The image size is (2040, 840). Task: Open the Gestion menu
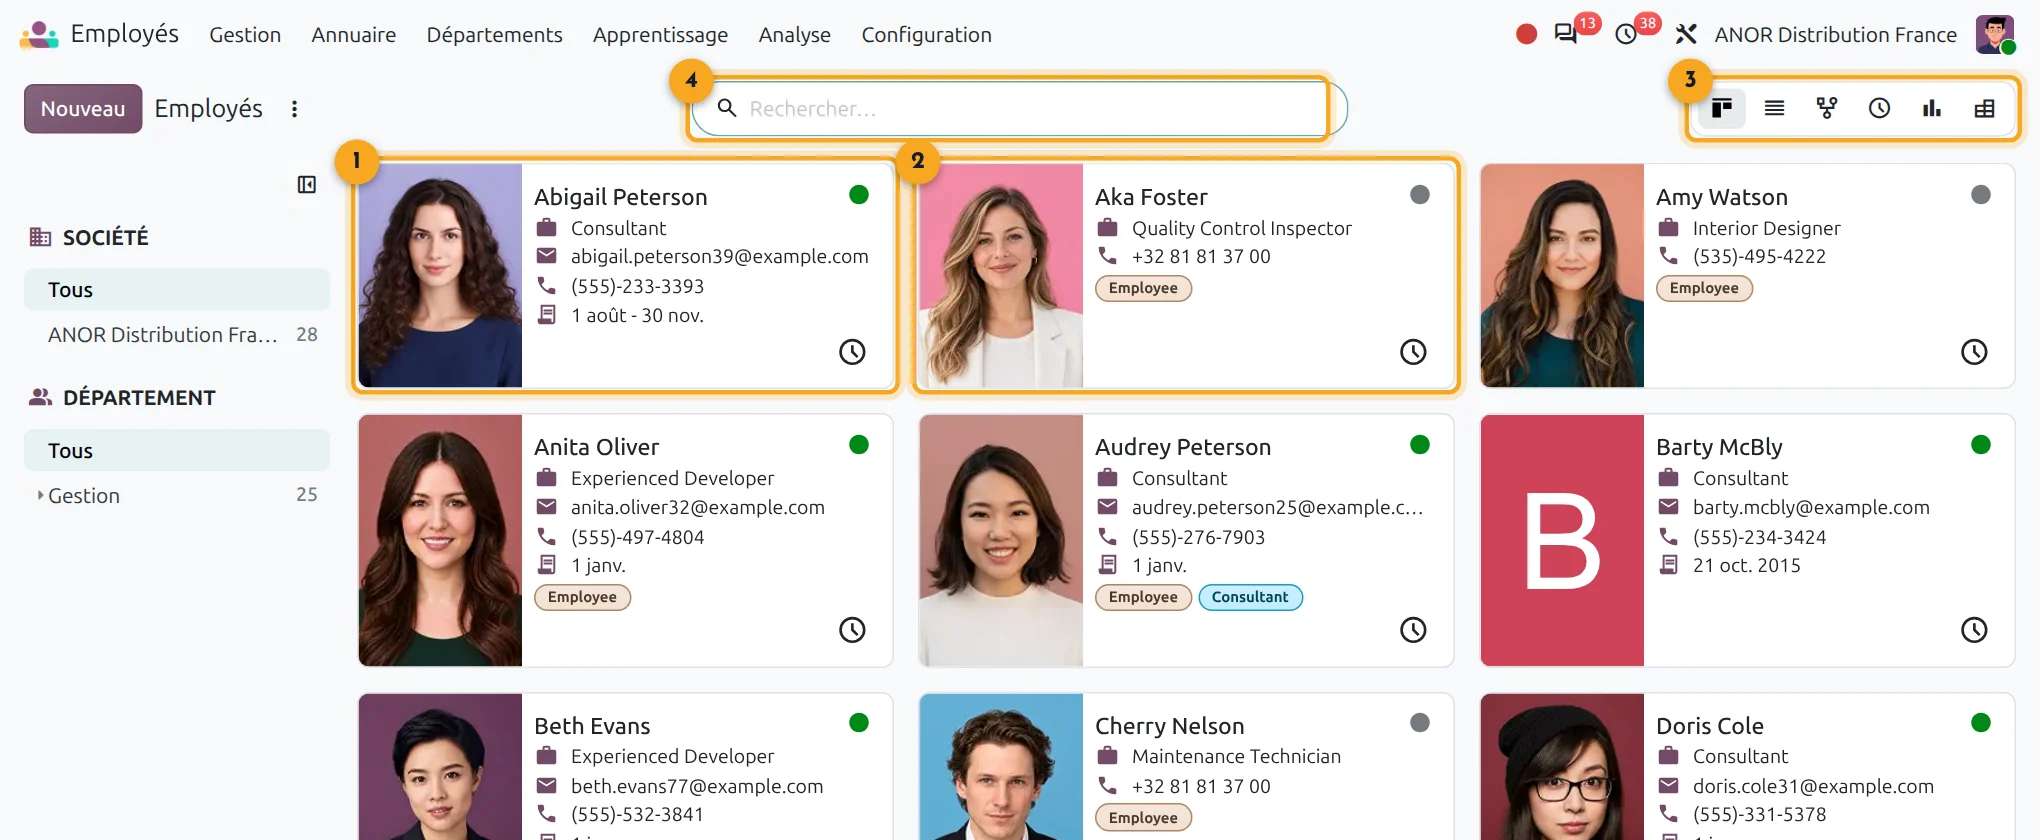pyautogui.click(x=245, y=35)
